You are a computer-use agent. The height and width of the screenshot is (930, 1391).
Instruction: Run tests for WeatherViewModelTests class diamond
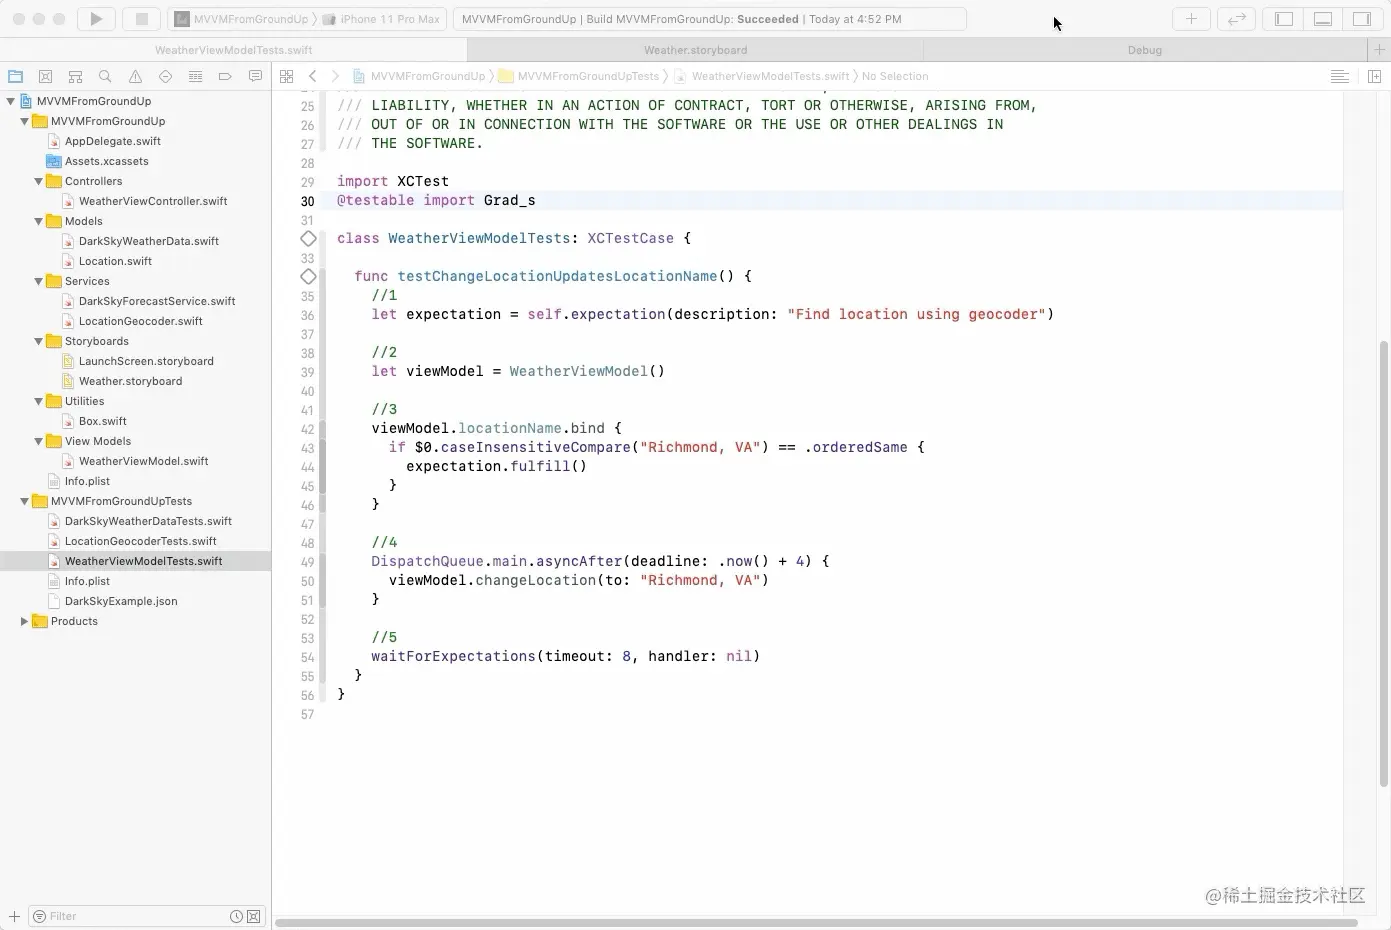click(308, 238)
